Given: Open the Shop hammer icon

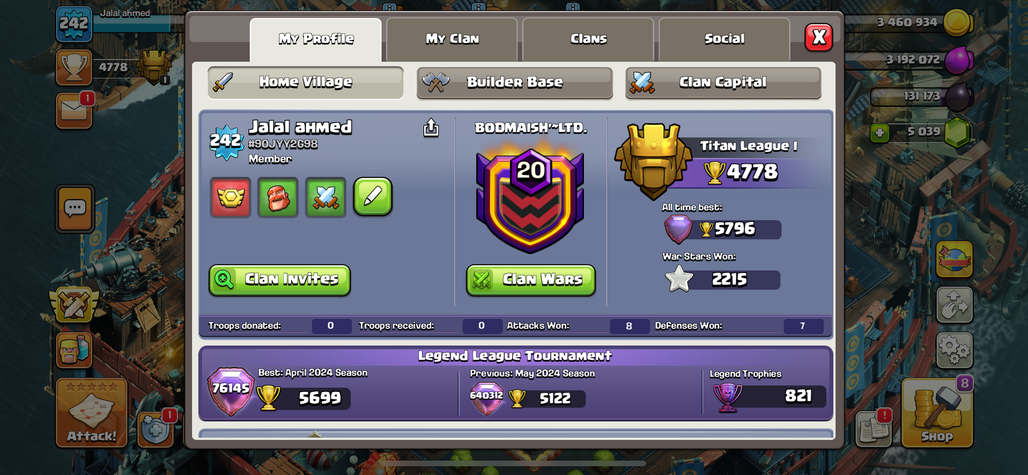Looking at the screenshot, I should 937,412.
